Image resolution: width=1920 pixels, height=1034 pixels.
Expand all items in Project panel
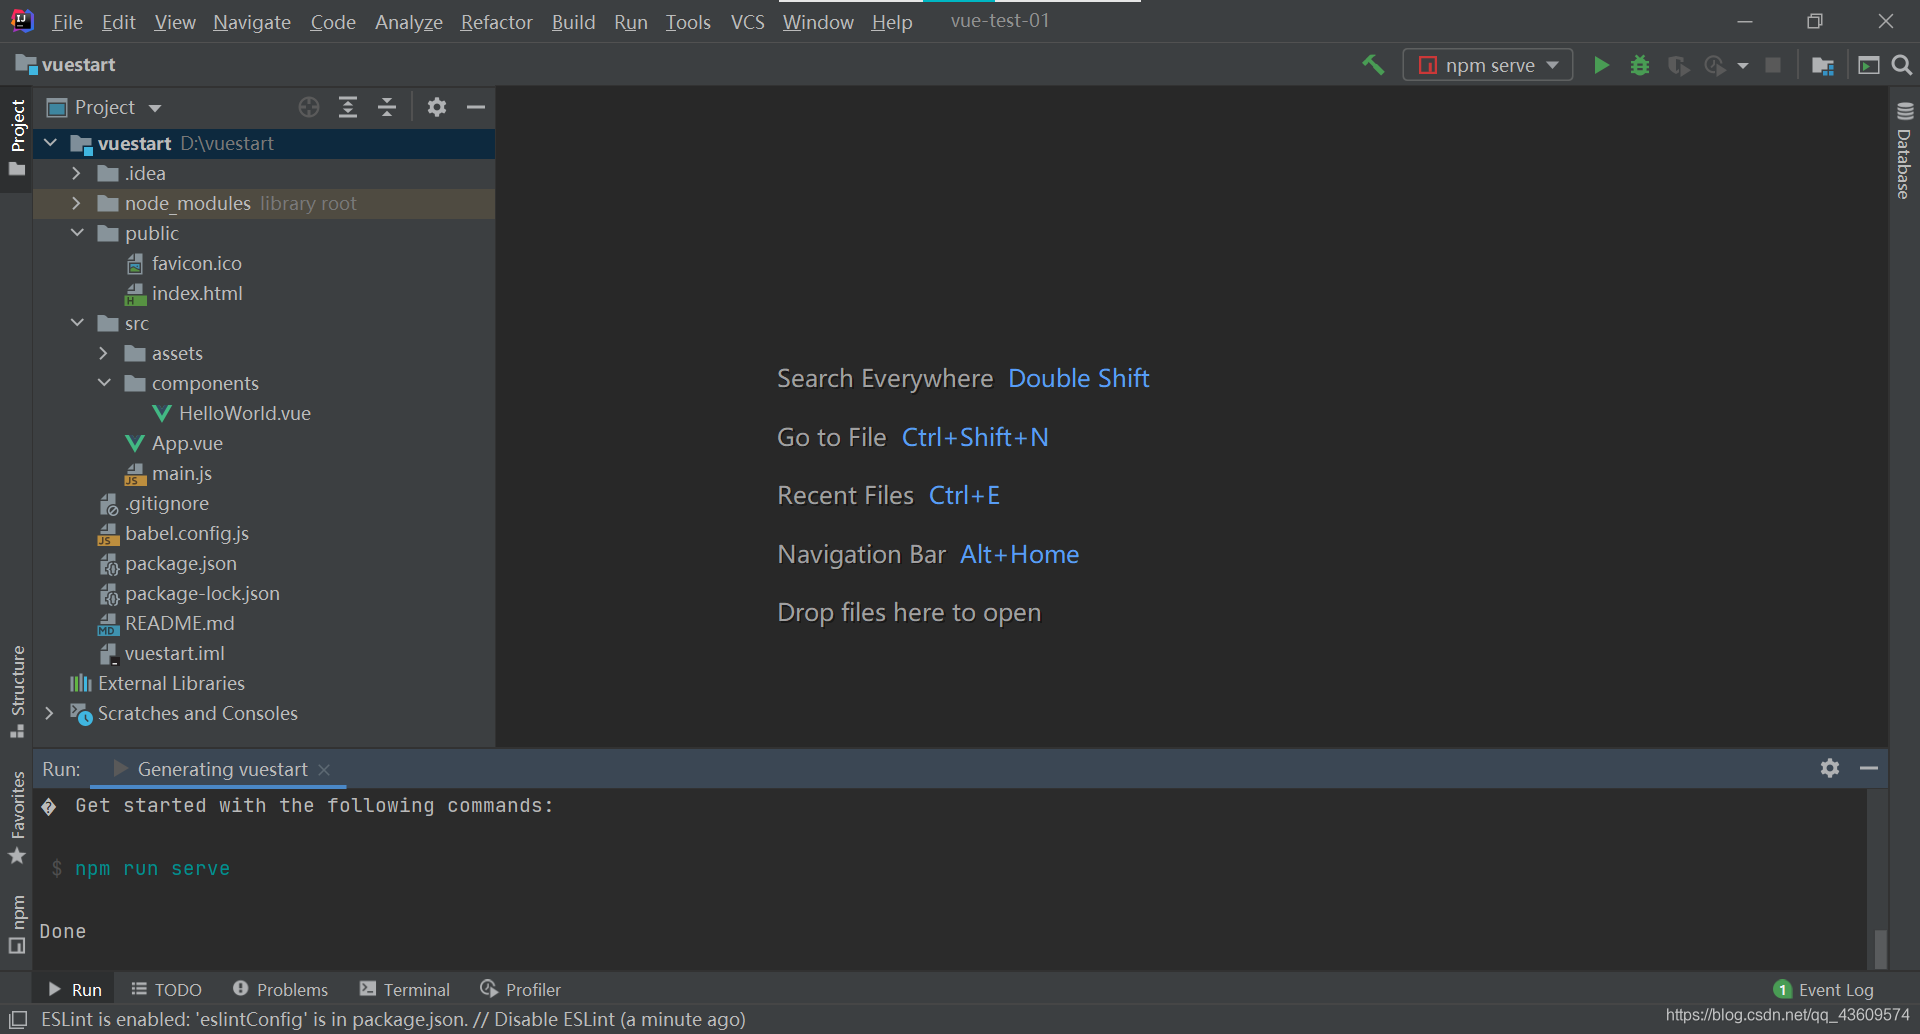coord(348,107)
